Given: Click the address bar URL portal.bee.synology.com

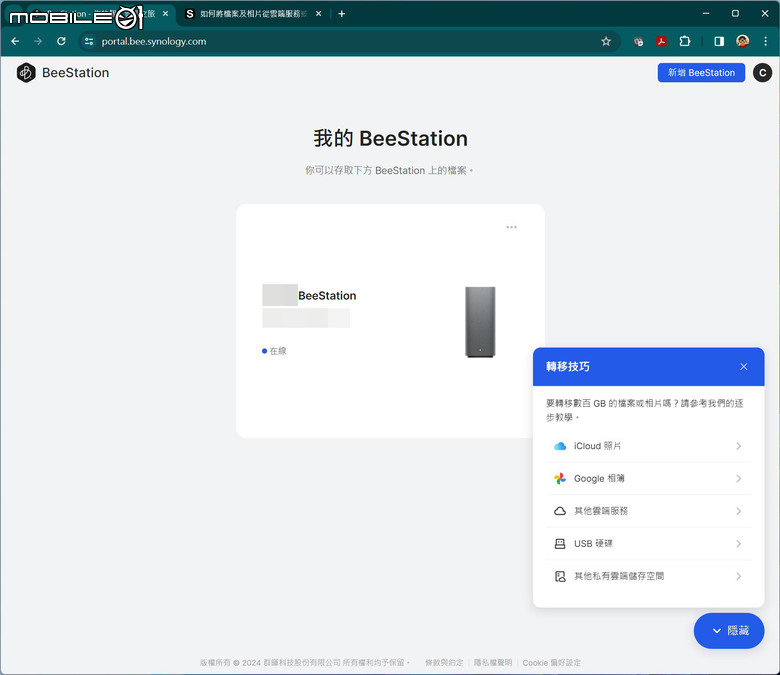Looking at the screenshot, I should (154, 41).
